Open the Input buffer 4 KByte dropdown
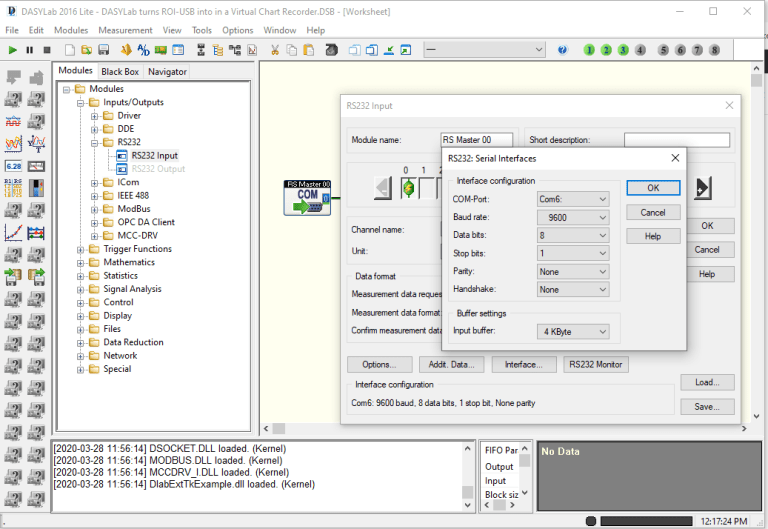This screenshot has height=529, width=768. click(573, 332)
